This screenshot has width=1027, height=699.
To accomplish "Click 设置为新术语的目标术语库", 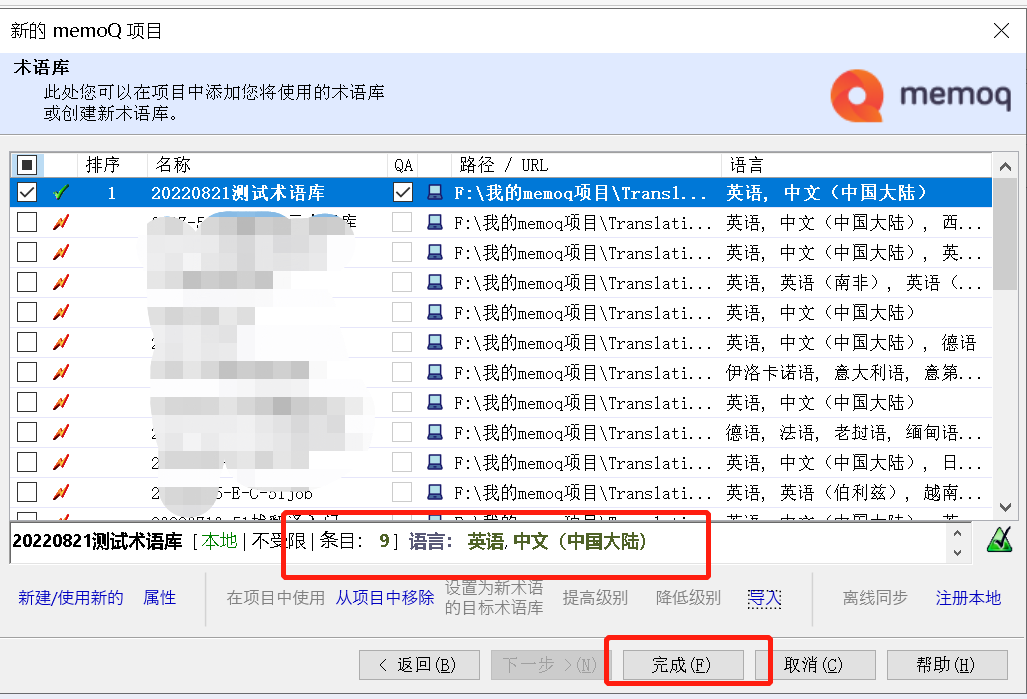I will [494, 597].
